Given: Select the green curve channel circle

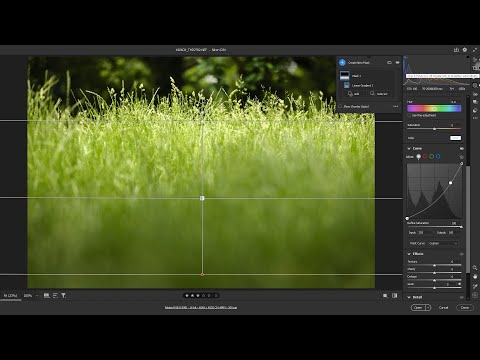Looking at the screenshot, I should click(432, 156).
